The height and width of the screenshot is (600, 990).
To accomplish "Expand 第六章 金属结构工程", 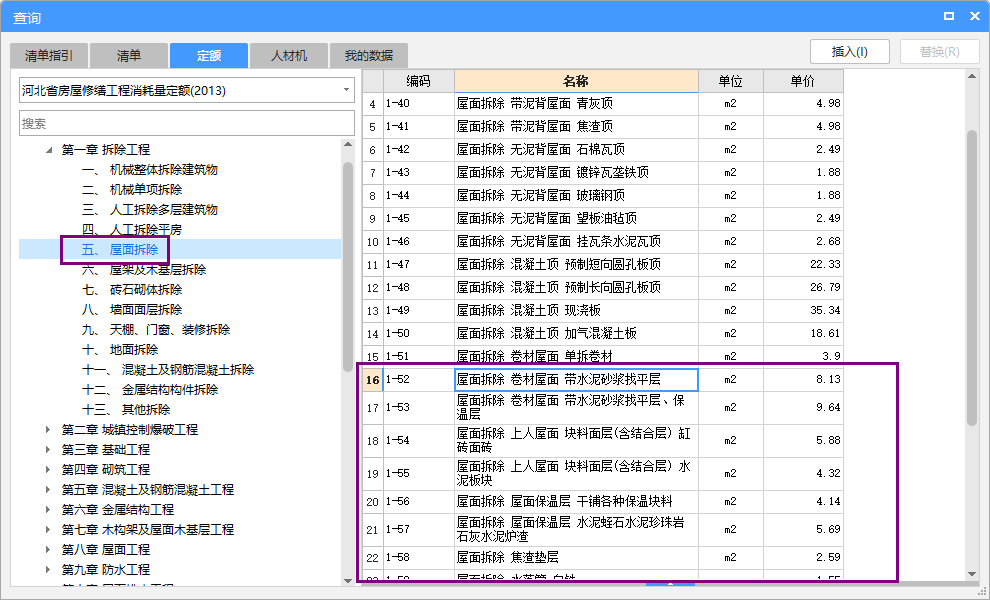I will [x=49, y=510].
